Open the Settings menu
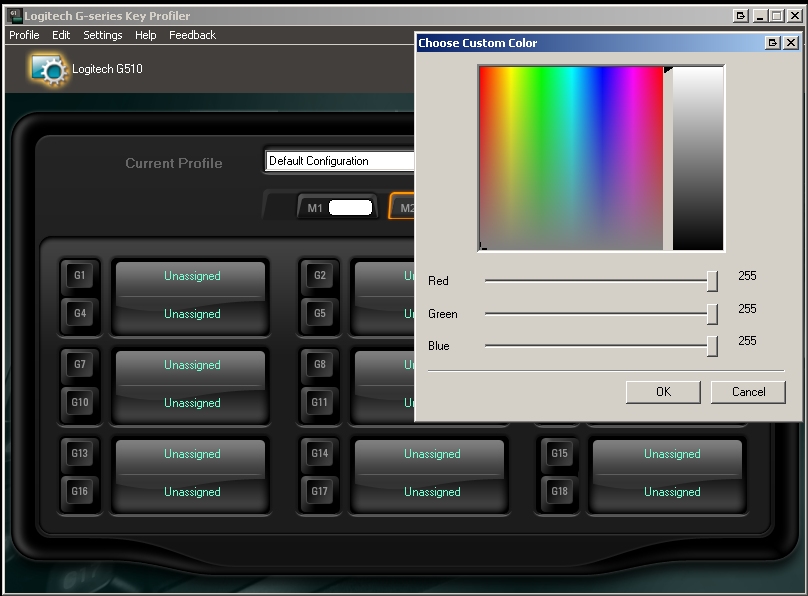The height and width of the screenshot is (596, 808). 103,35
